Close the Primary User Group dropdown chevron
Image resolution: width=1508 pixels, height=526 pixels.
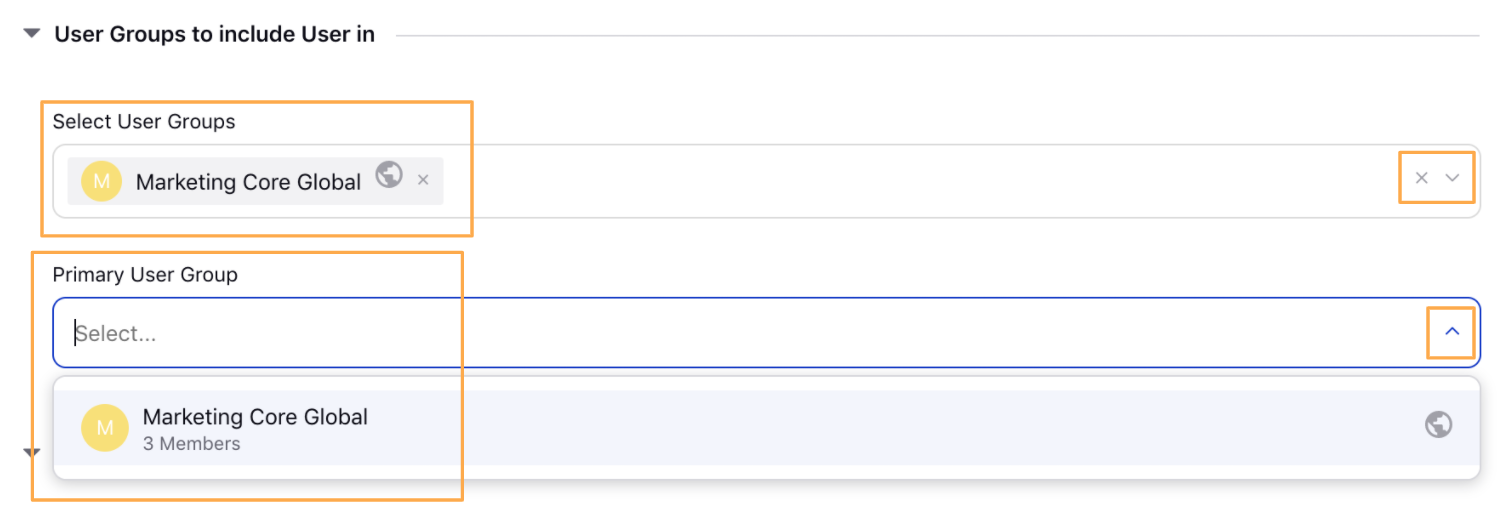tap(1453, 331)
